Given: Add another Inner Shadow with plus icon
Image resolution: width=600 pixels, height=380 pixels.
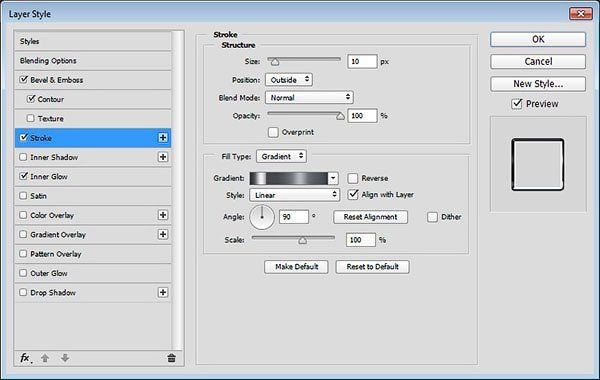Looking at the screenshot, I should [x=163, y=157].
